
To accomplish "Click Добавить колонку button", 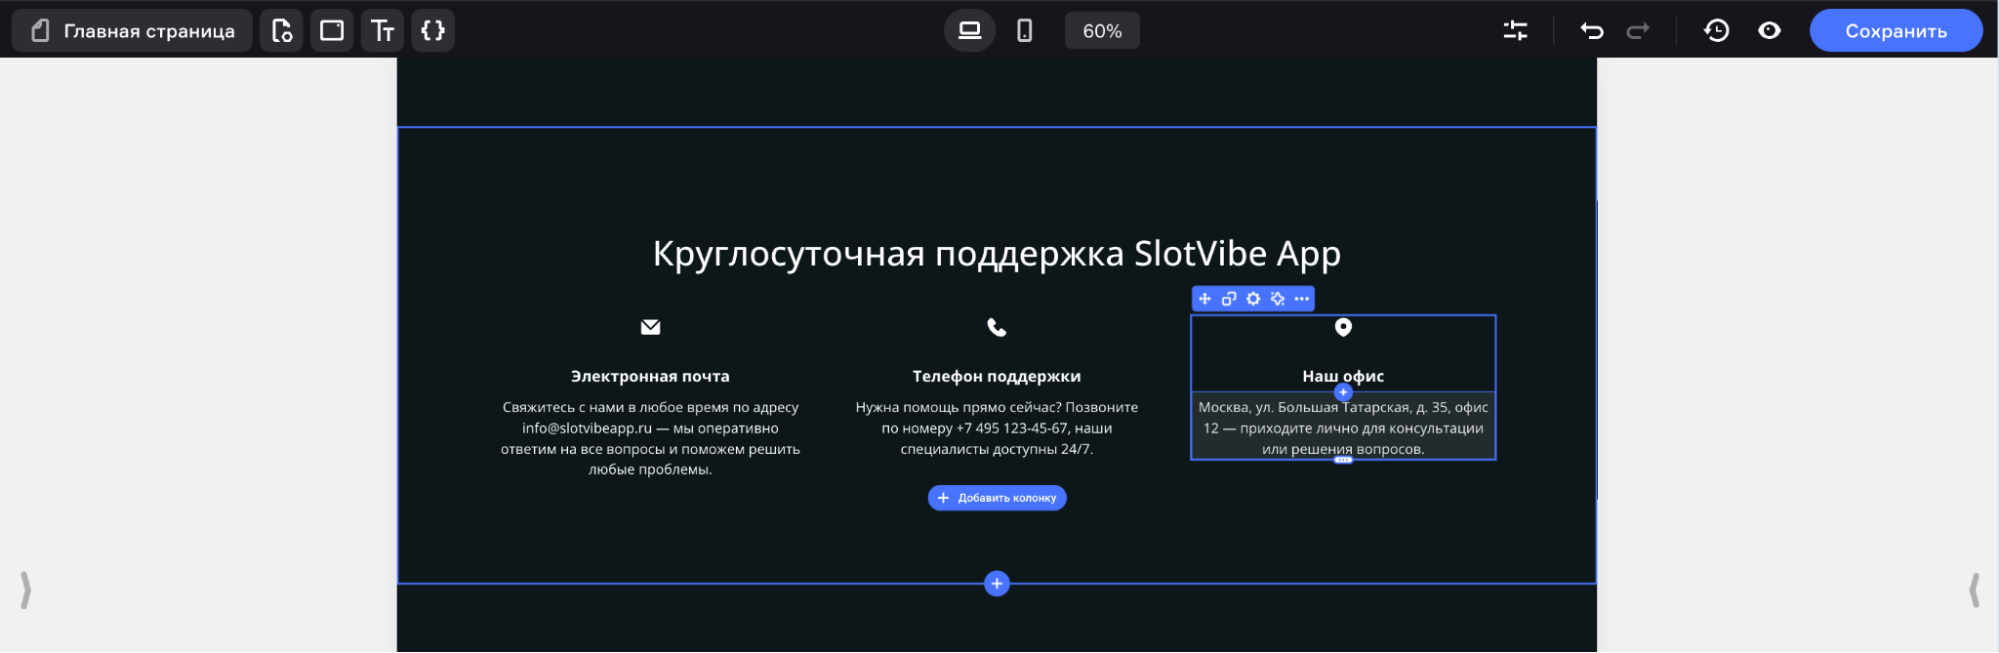I will coord(997,498).
